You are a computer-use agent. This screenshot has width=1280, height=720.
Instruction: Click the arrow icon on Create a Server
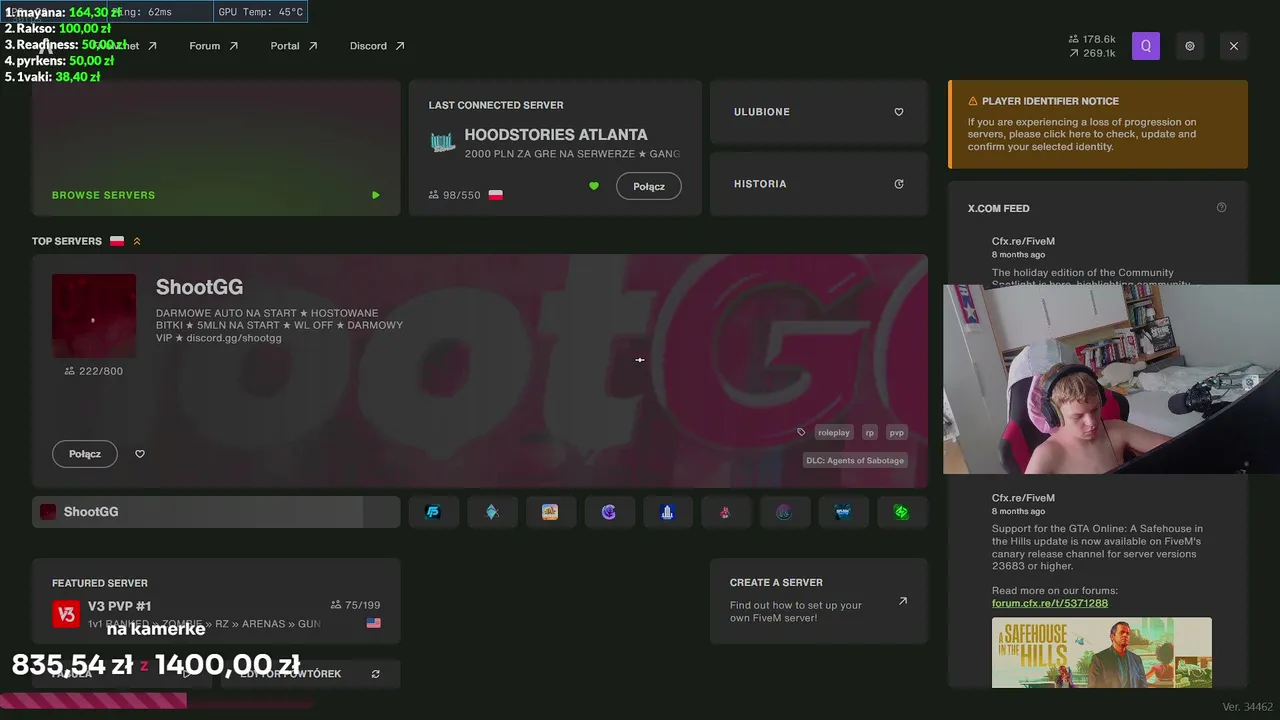coord(902,601)
